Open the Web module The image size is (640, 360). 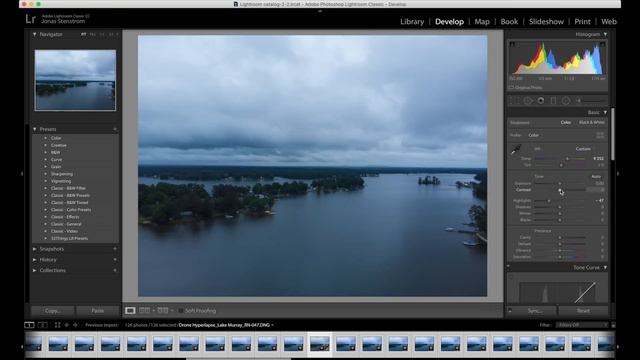click(609, 22)
